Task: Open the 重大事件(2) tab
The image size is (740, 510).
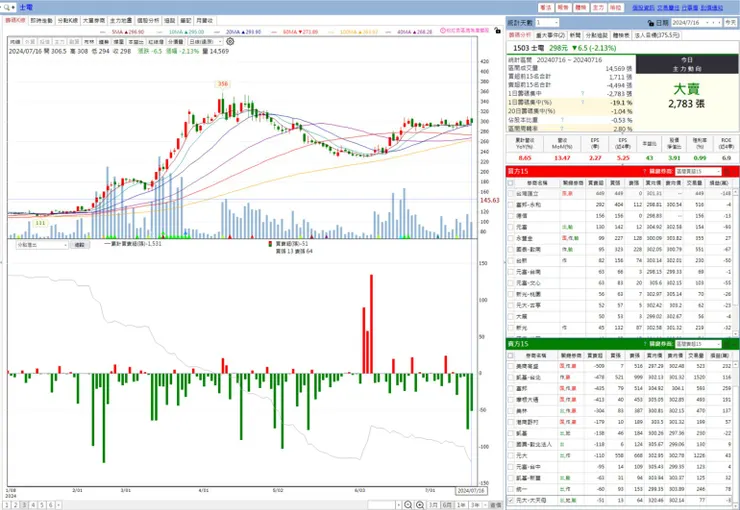Action: (550, 35)
